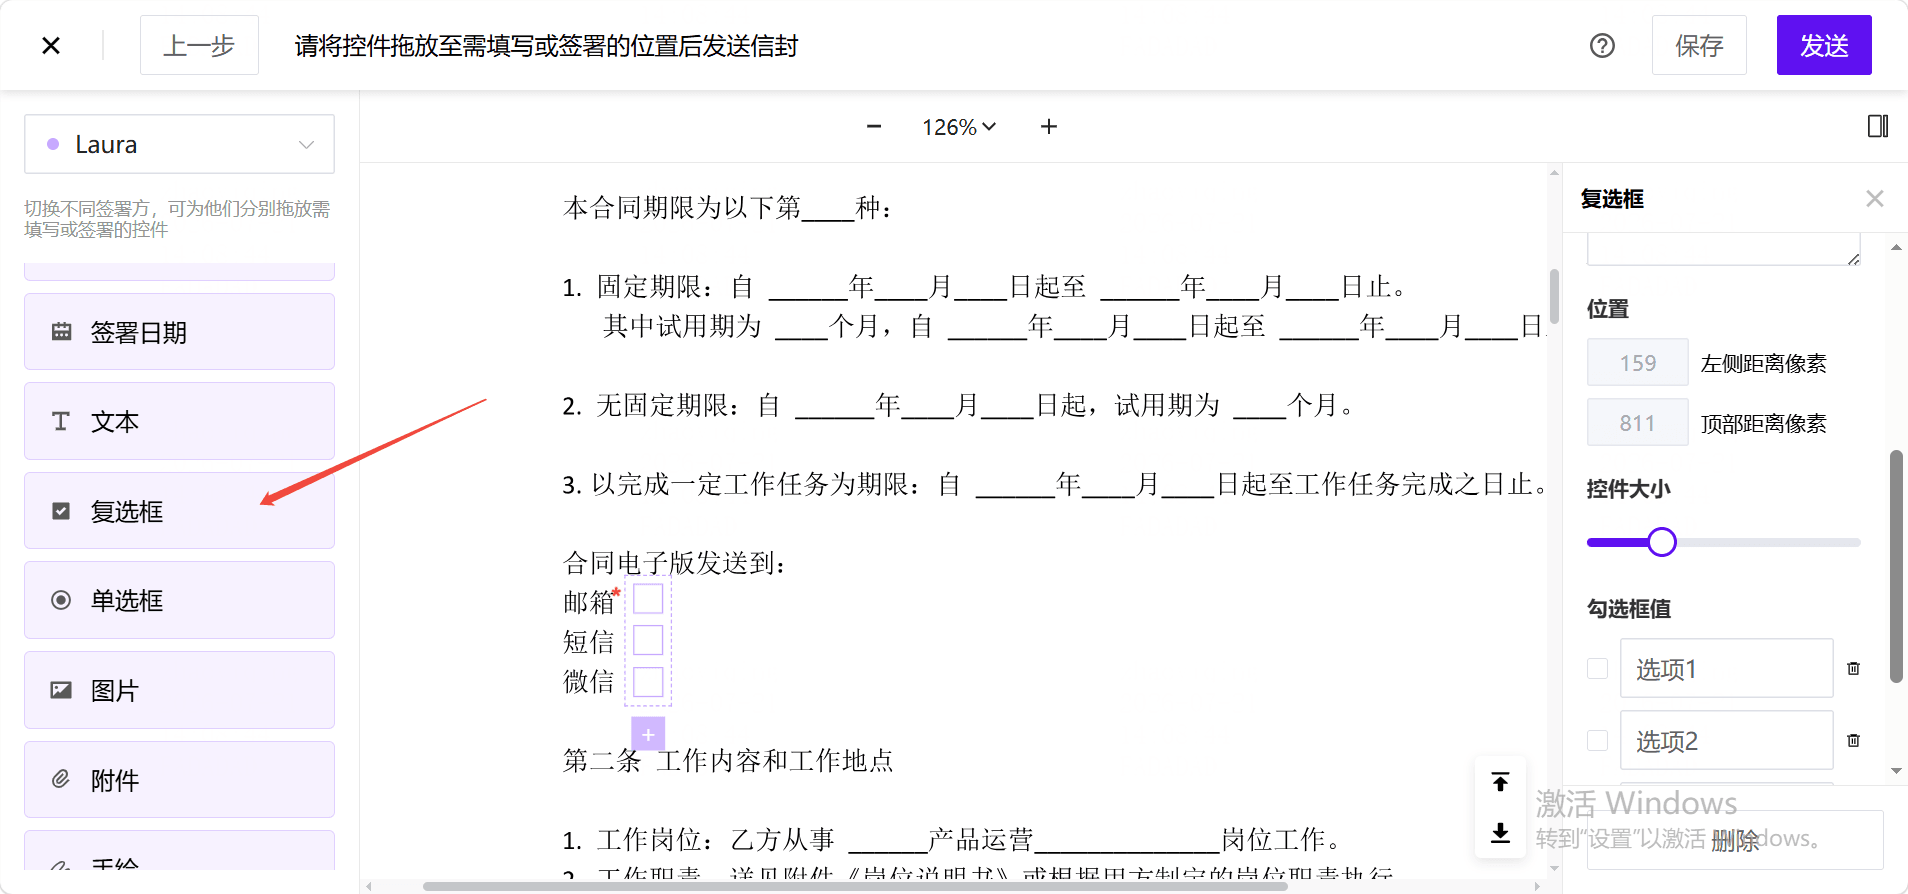The width and height of the screenshot is (1908, 894).
Task: Adjust the 控件大小 slider handle
Action: coord(1662,542)
